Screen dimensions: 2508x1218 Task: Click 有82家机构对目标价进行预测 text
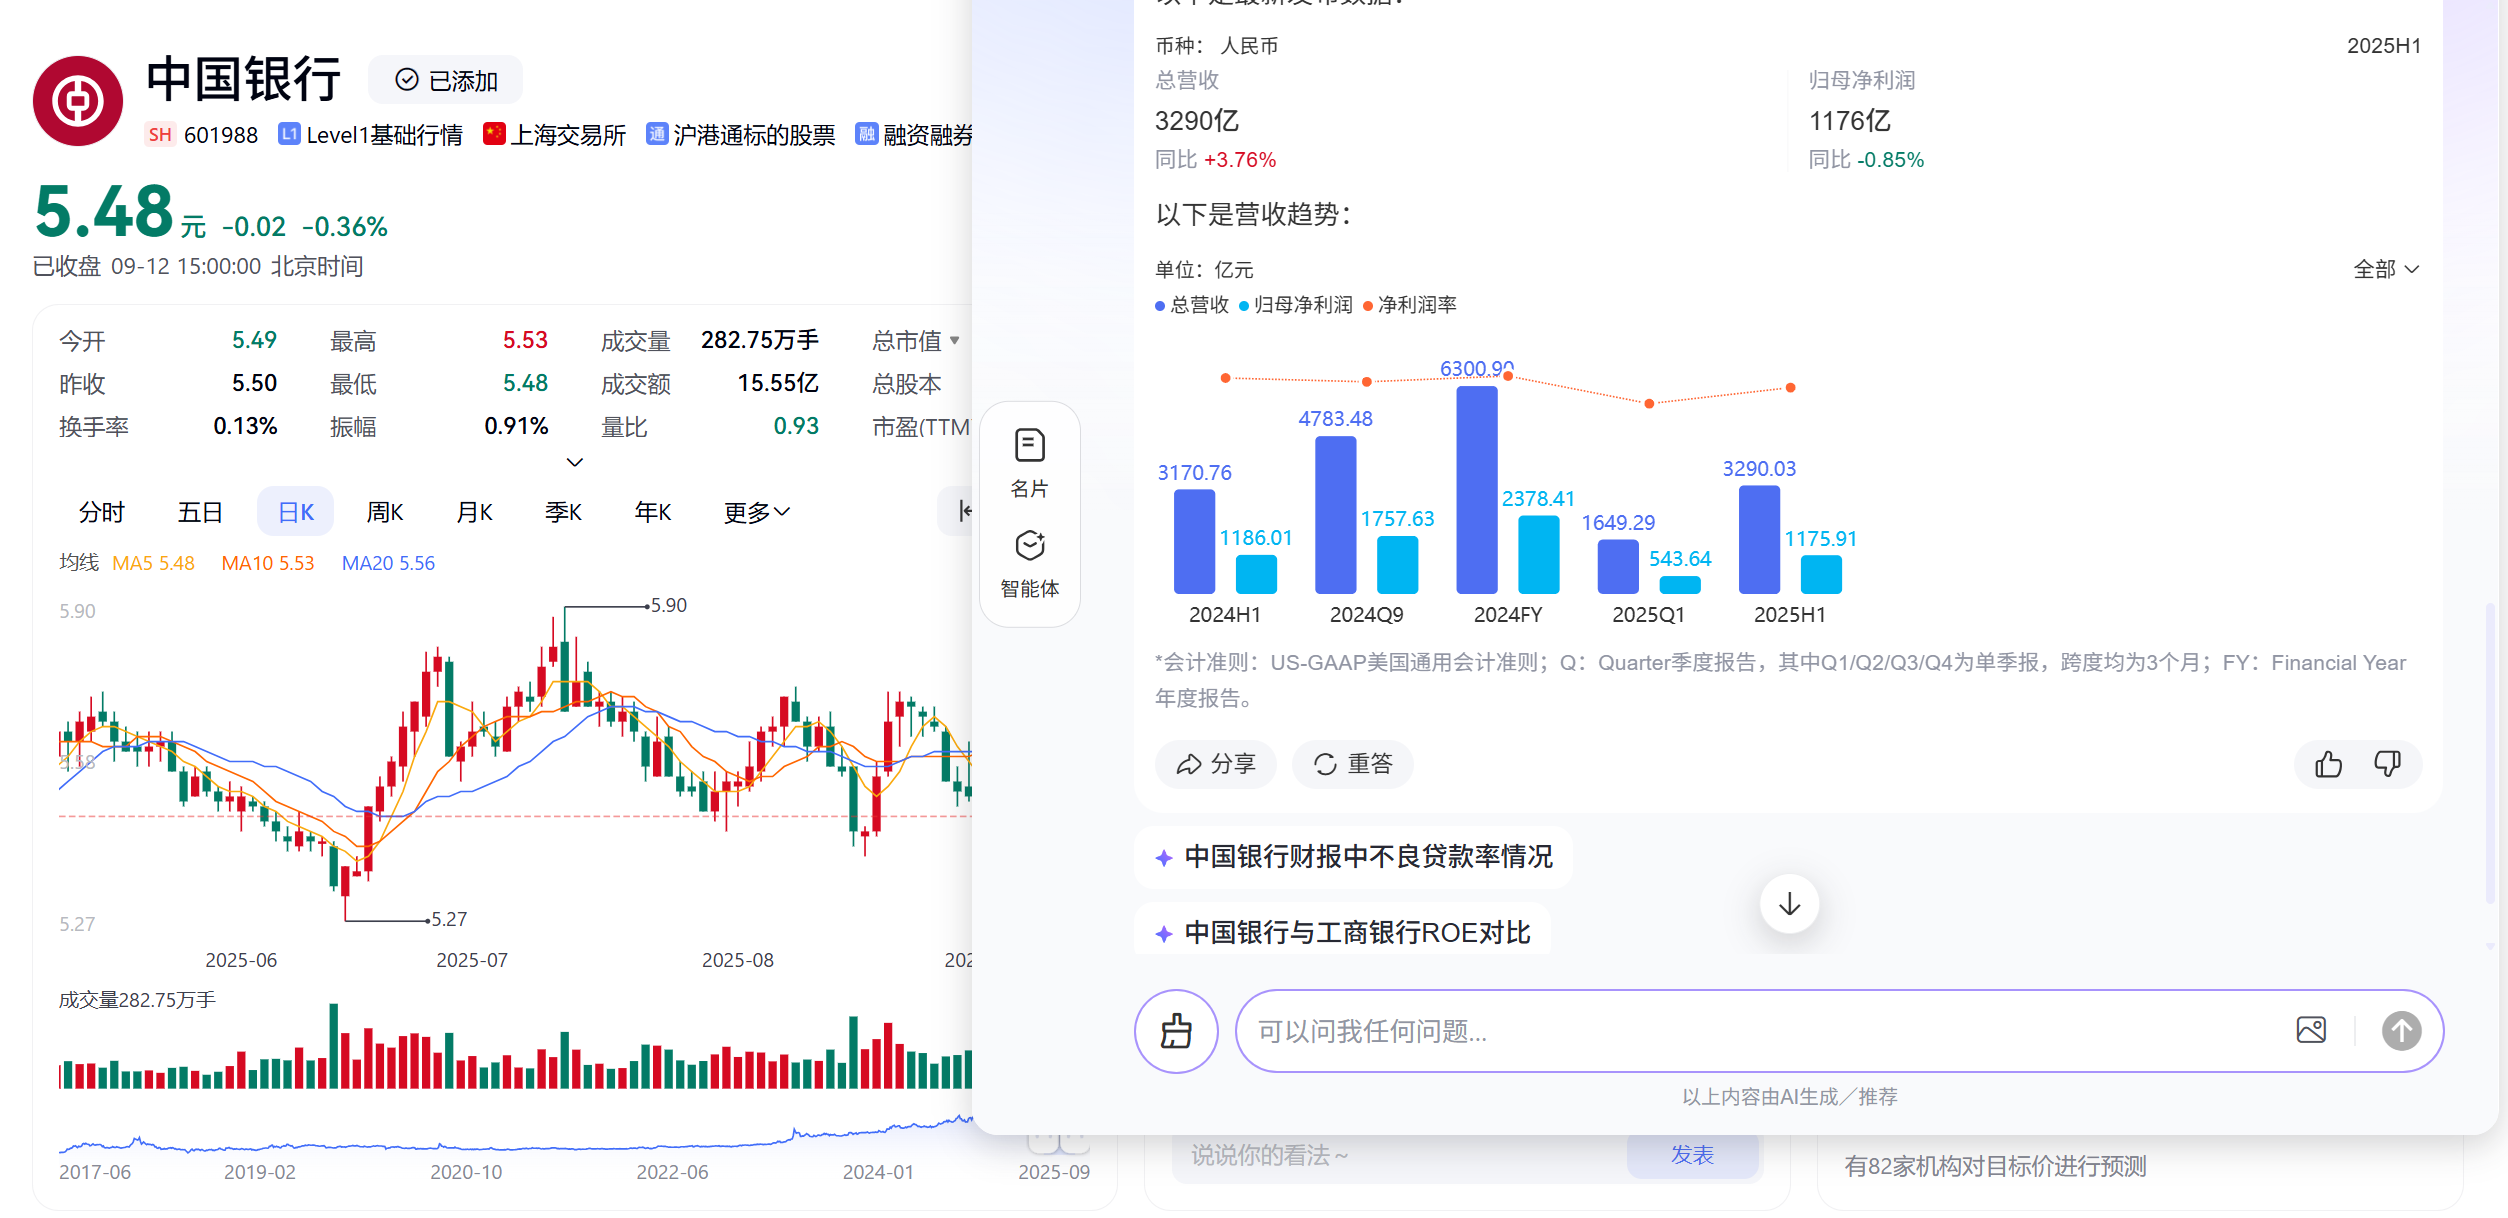click(x=1995, y=1166)
